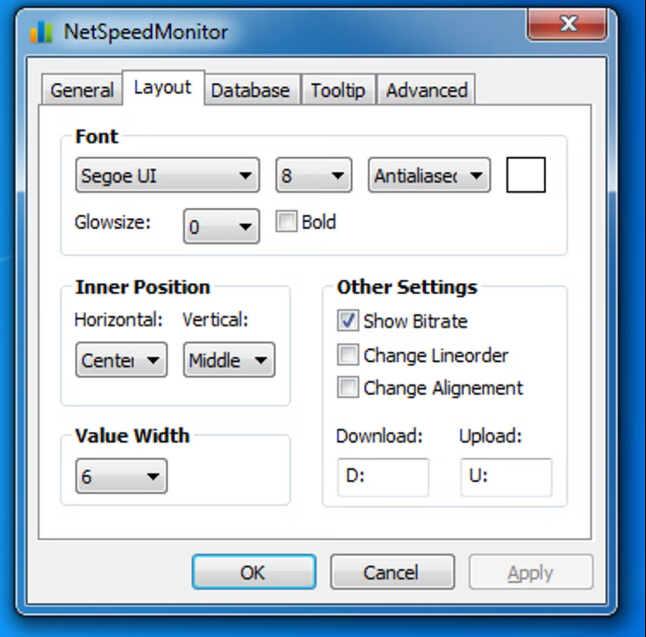
Task: Open the Segoe UI font dropdown
Action: click(167, 177)
